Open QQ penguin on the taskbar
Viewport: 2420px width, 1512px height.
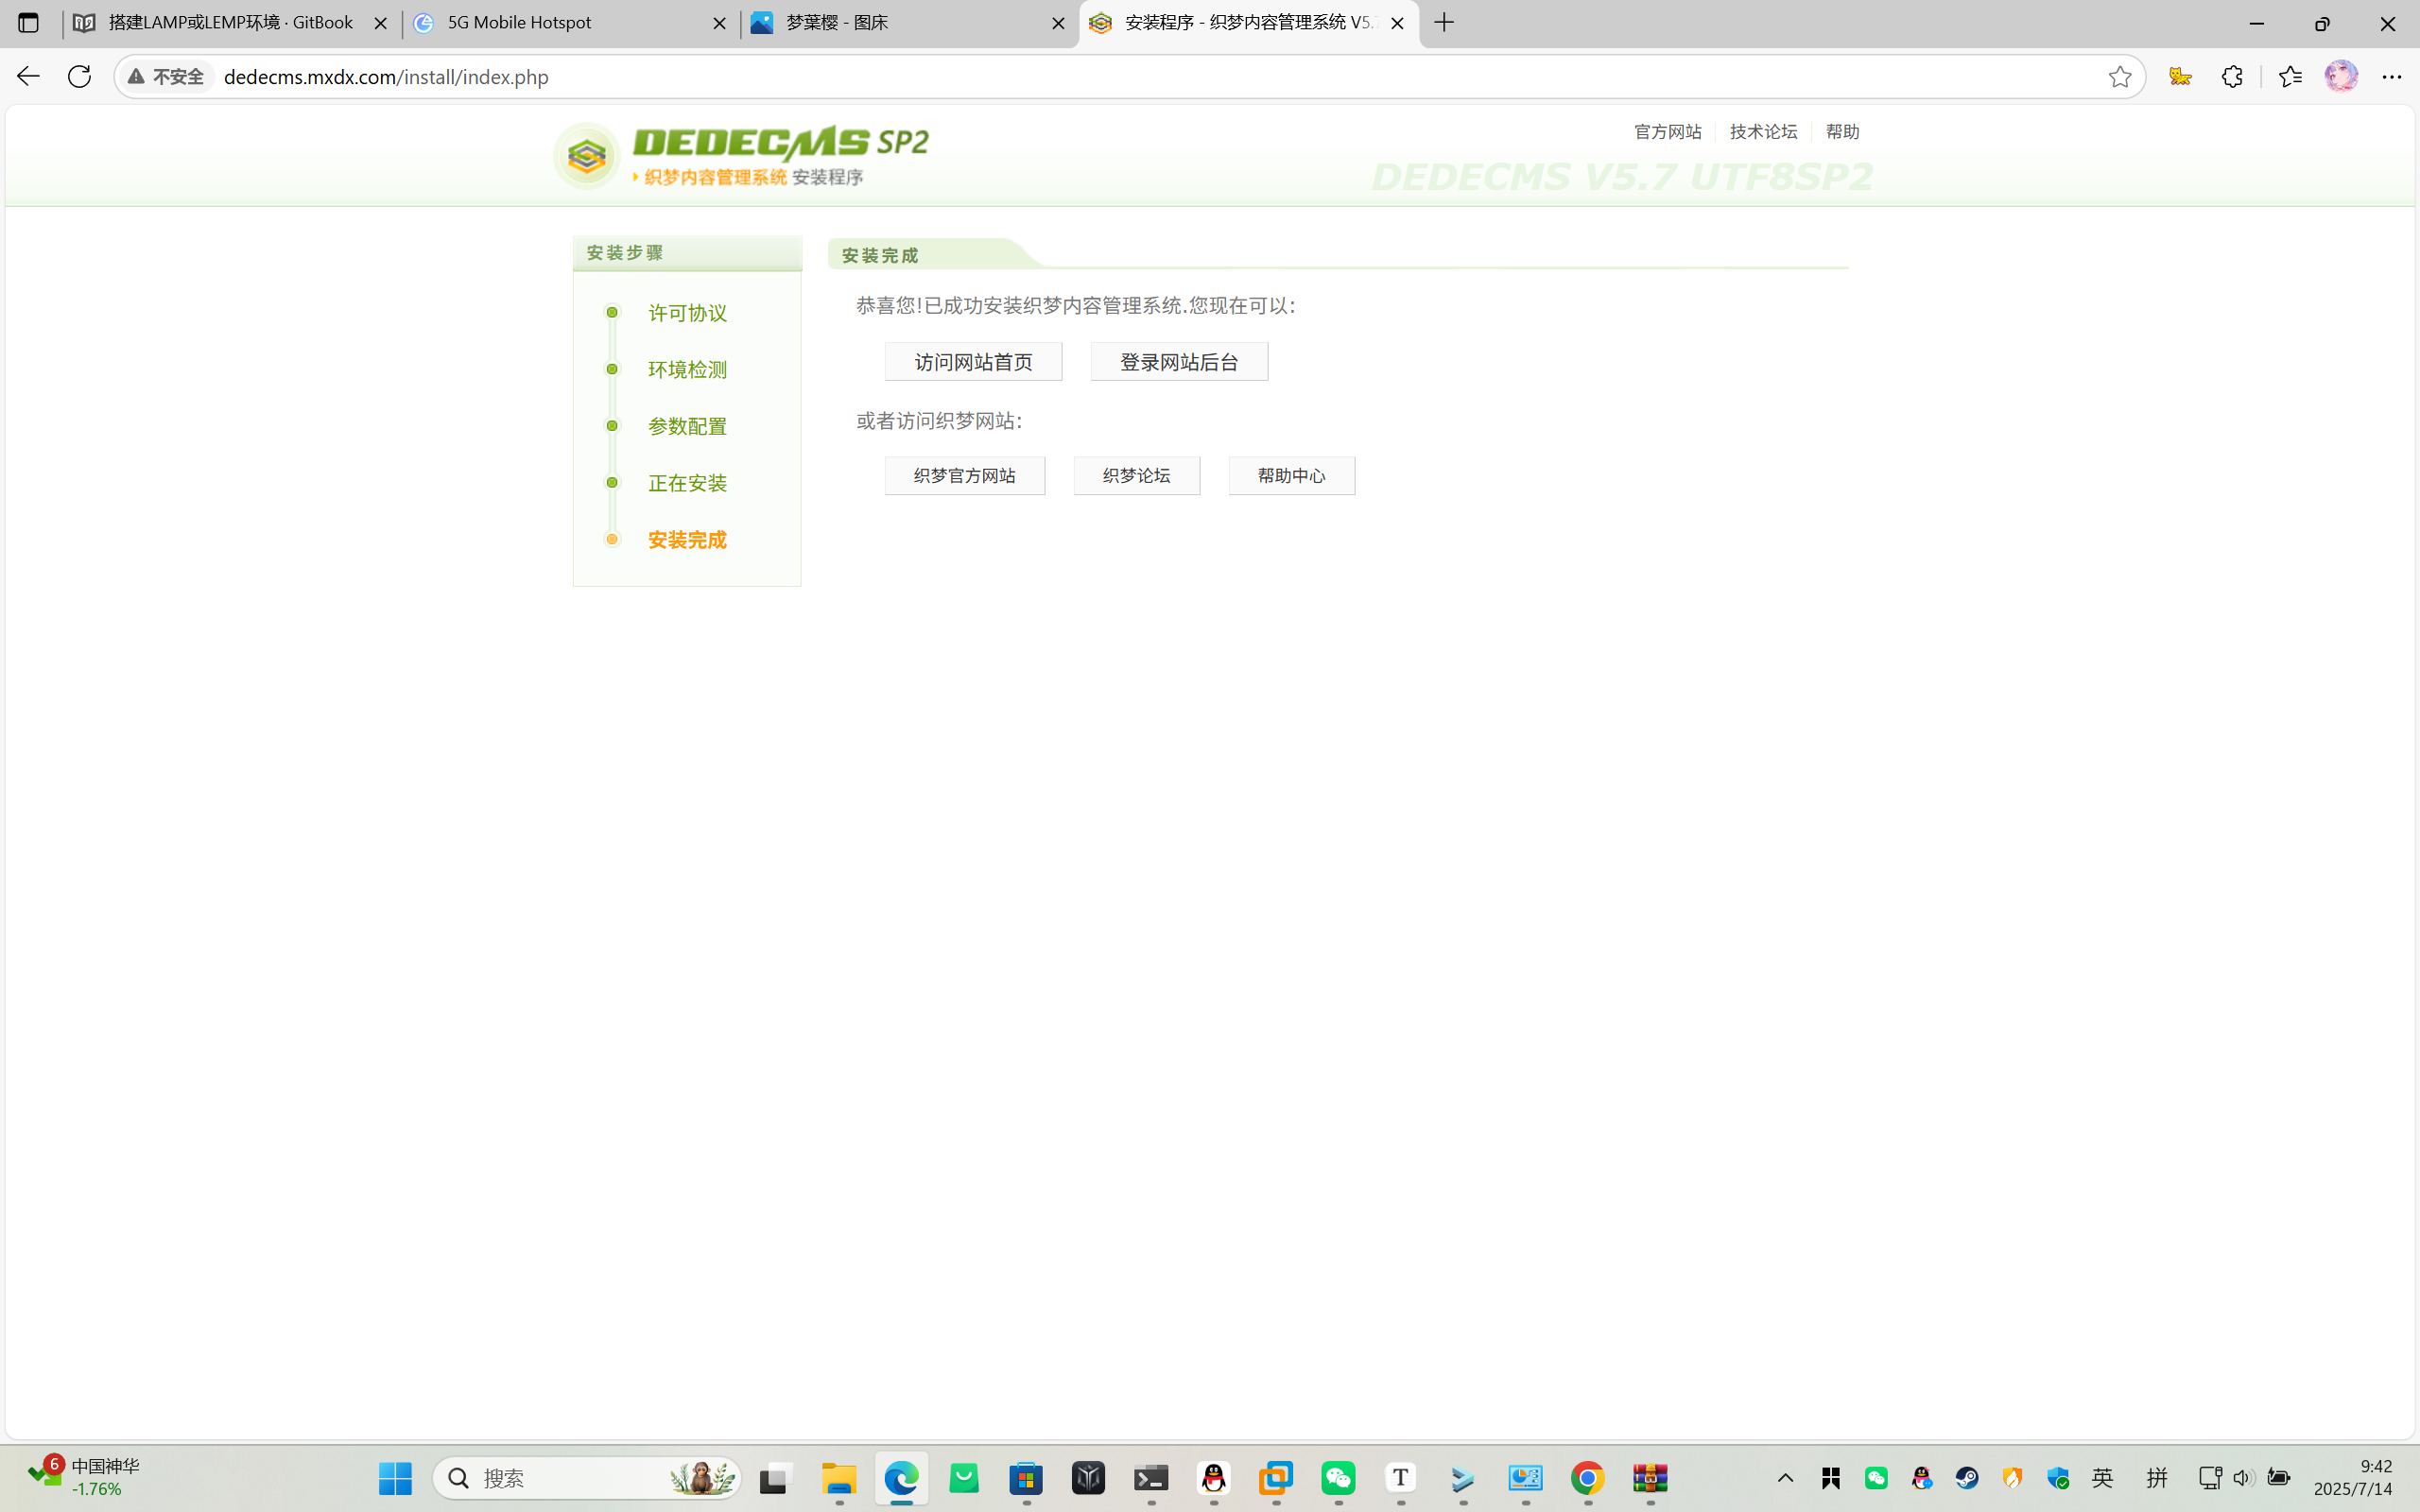point(1213,1478)
